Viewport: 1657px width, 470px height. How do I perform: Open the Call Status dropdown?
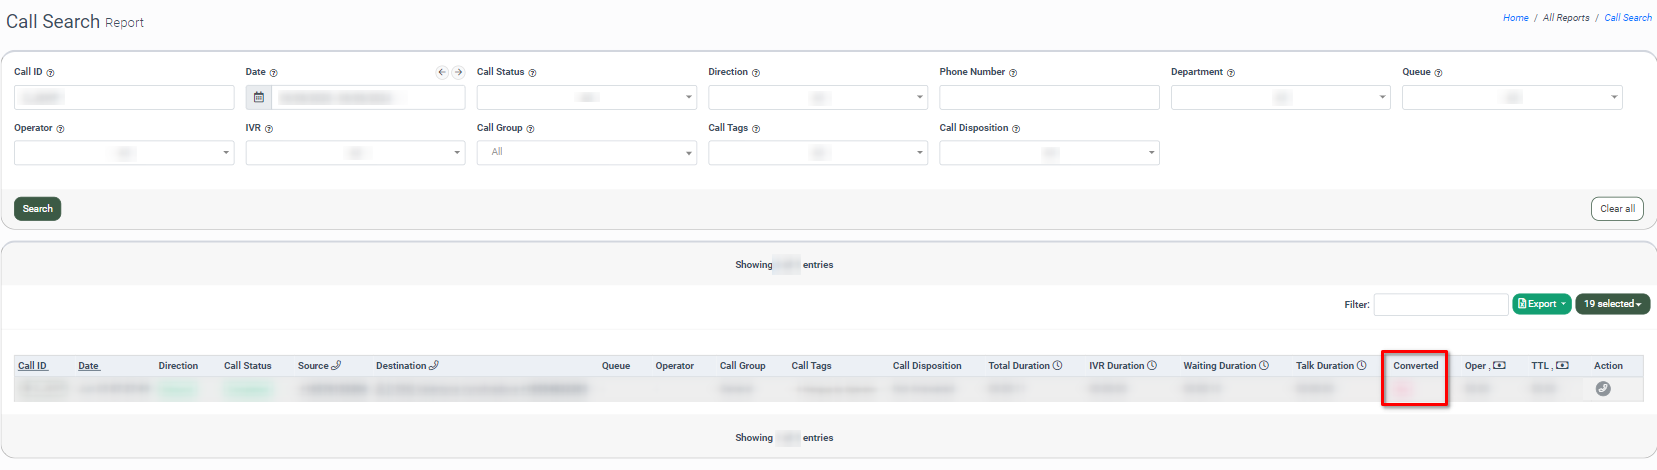[x=586, y=98]
